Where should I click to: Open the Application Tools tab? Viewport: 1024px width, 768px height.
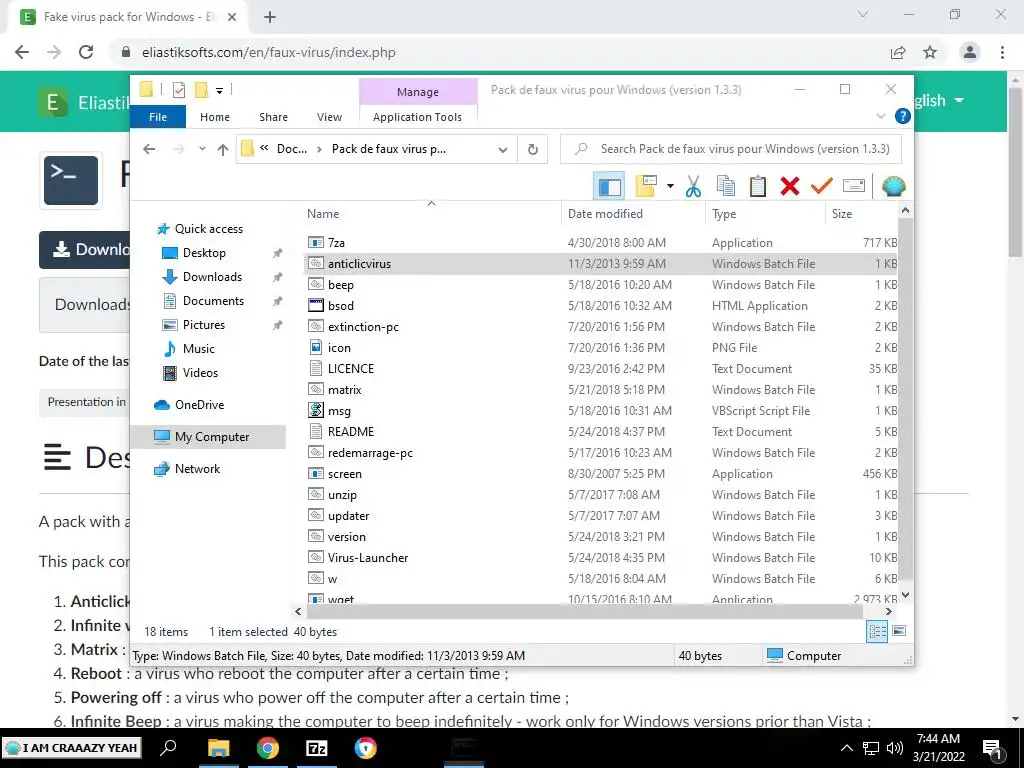(x=417, y=117)
